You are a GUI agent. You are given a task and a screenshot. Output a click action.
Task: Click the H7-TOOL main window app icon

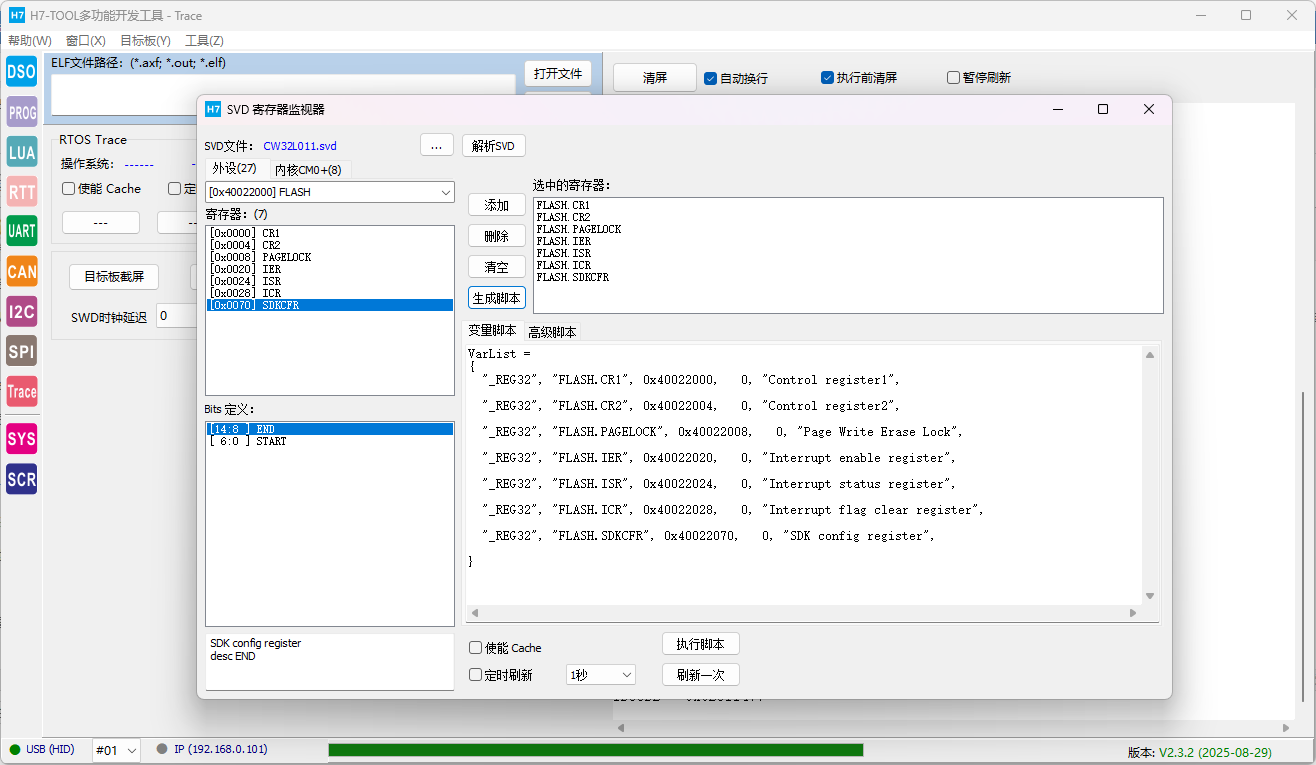point(16,15)
